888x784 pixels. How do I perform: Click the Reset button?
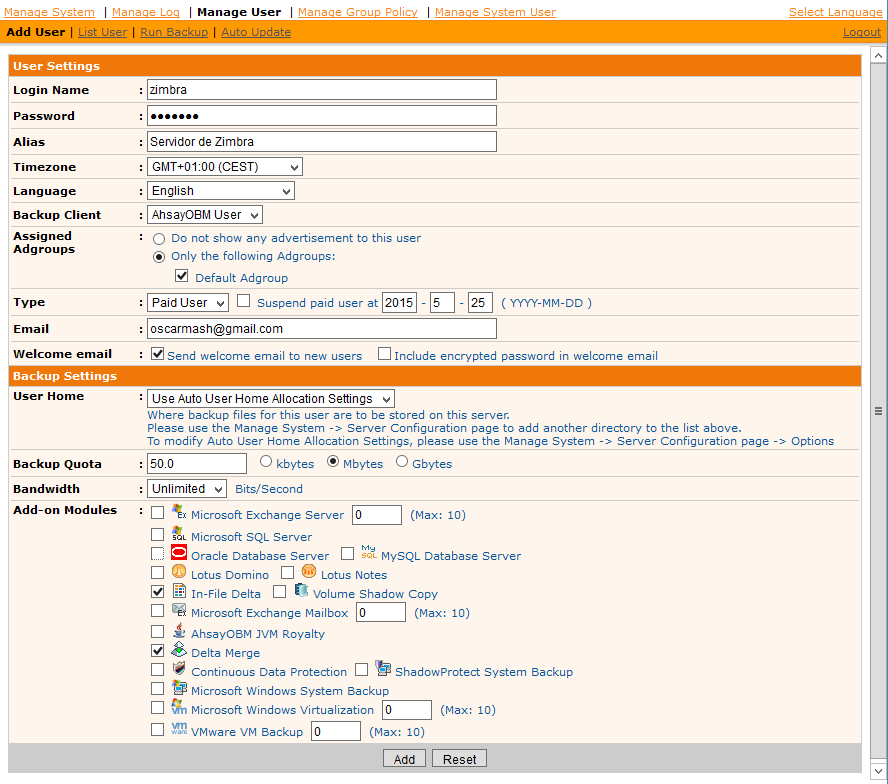point(459,759)
